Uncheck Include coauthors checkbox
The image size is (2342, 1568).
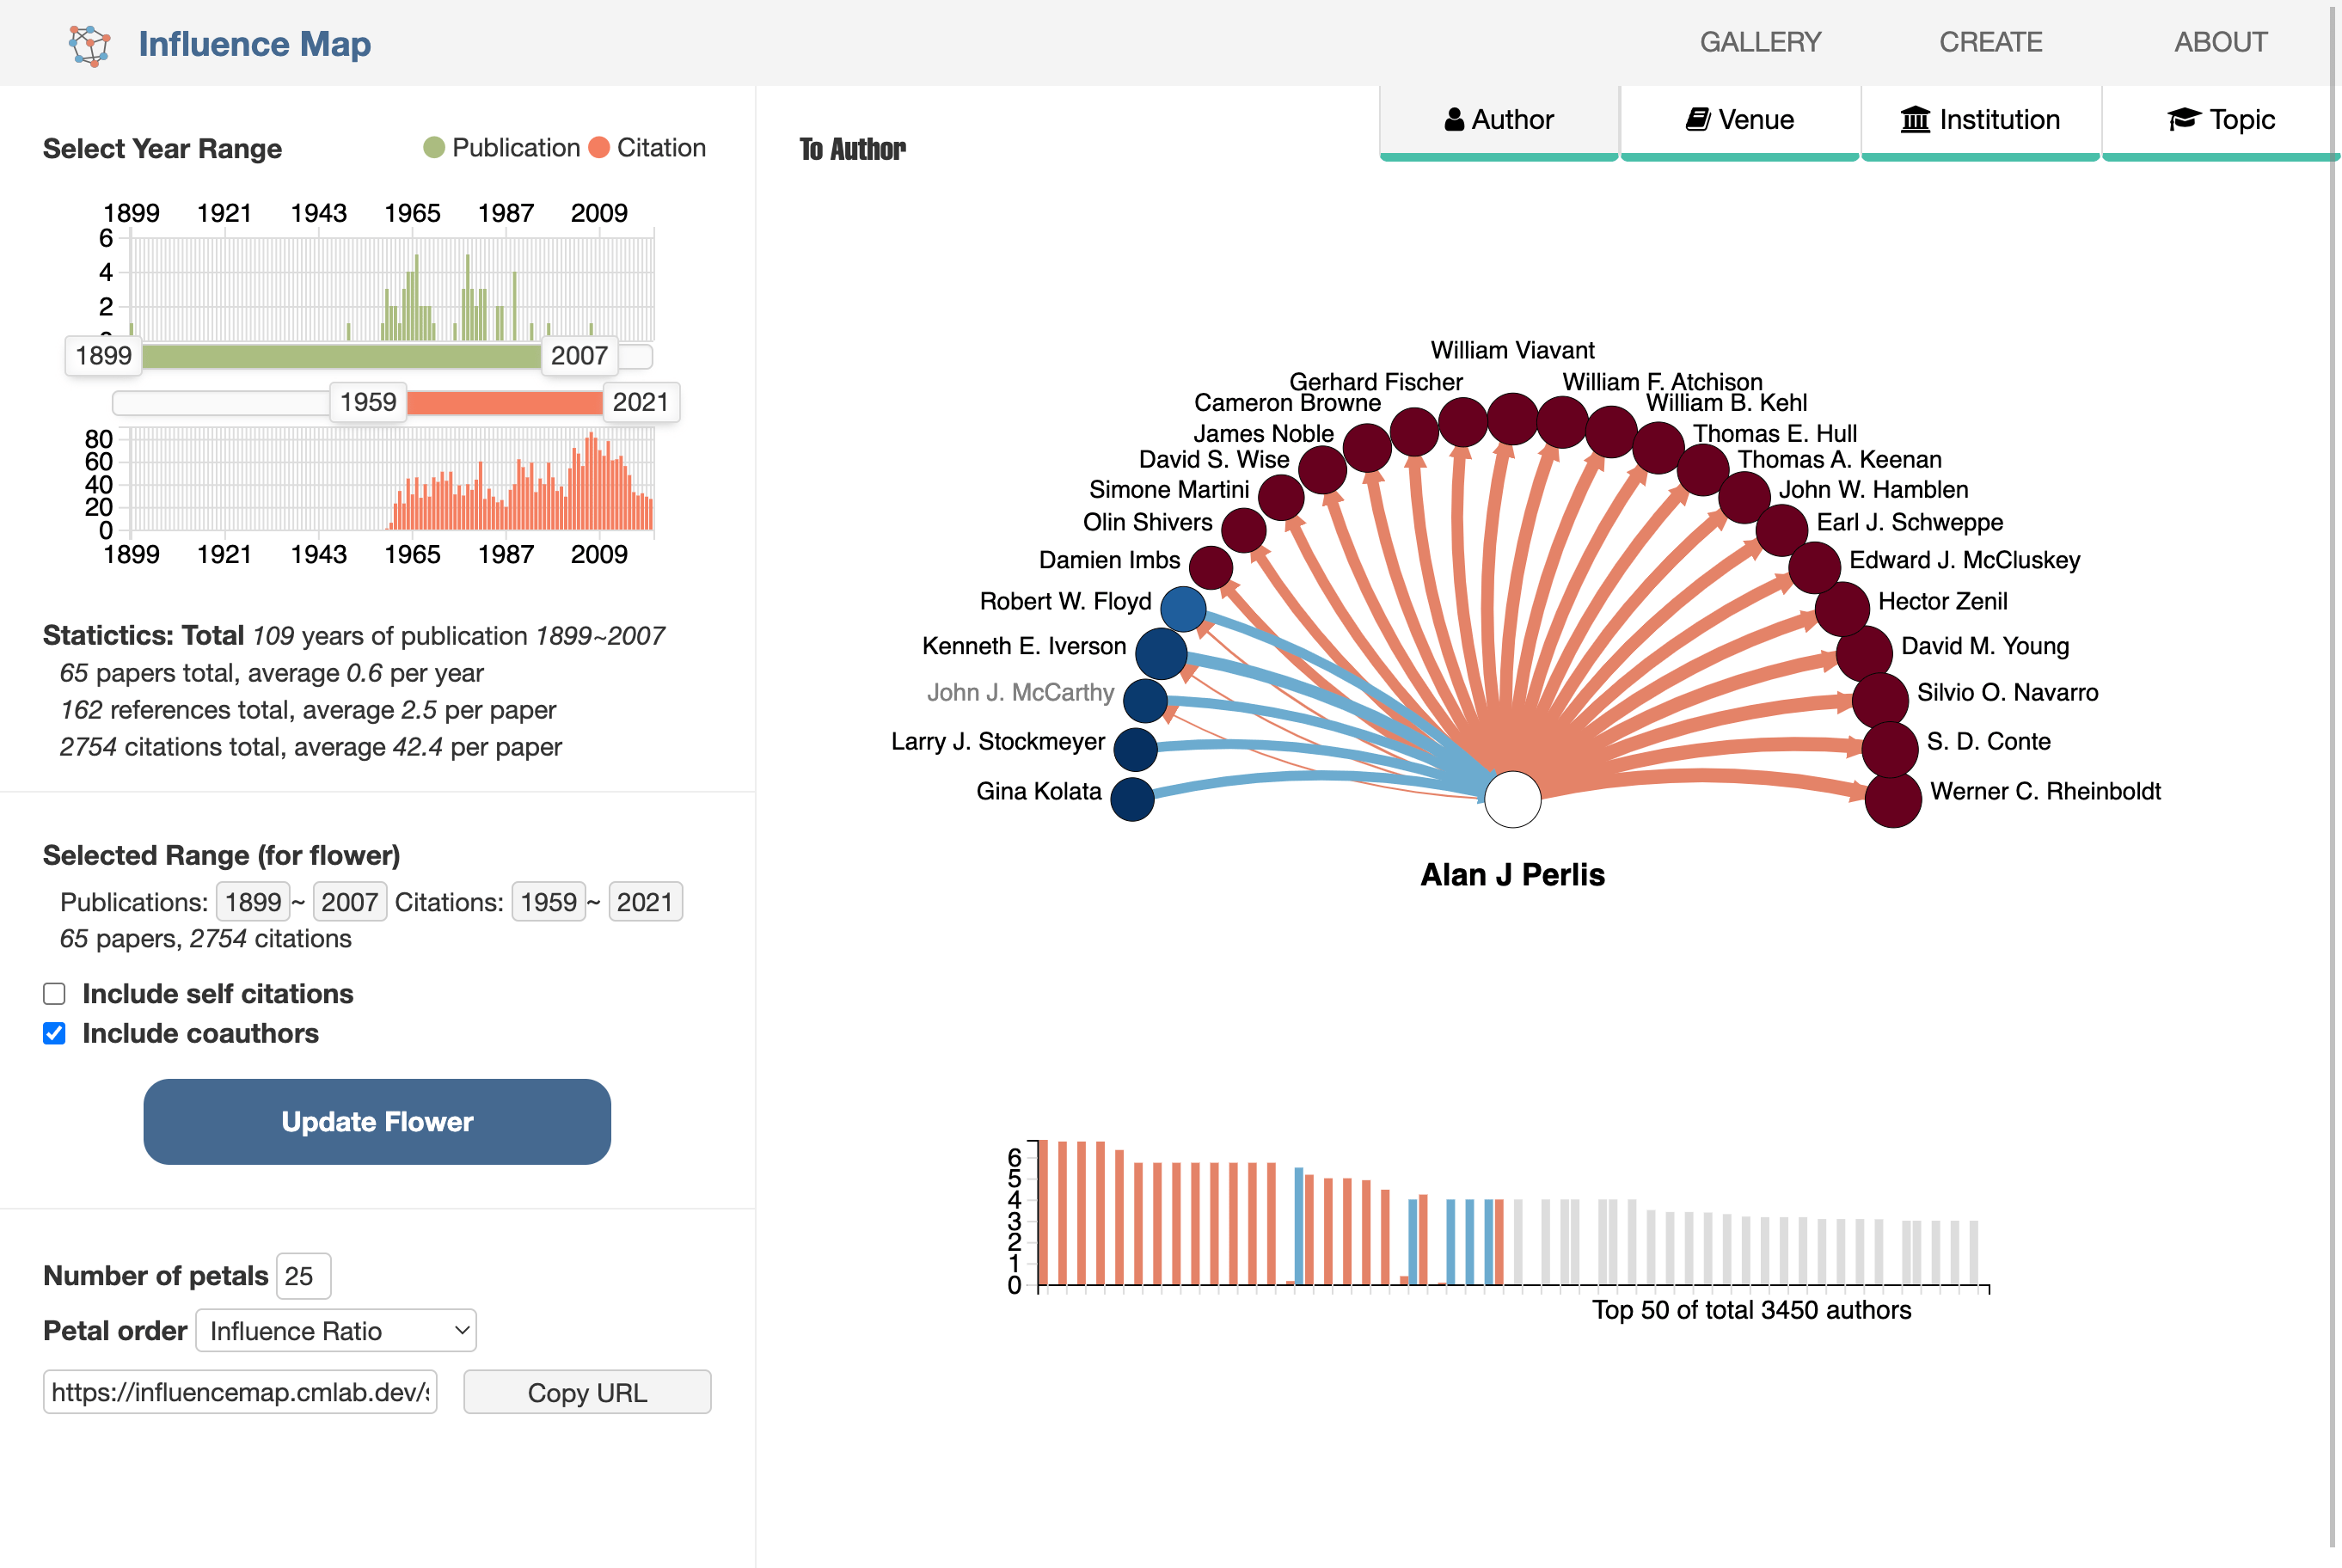[x=55, y=1033]
